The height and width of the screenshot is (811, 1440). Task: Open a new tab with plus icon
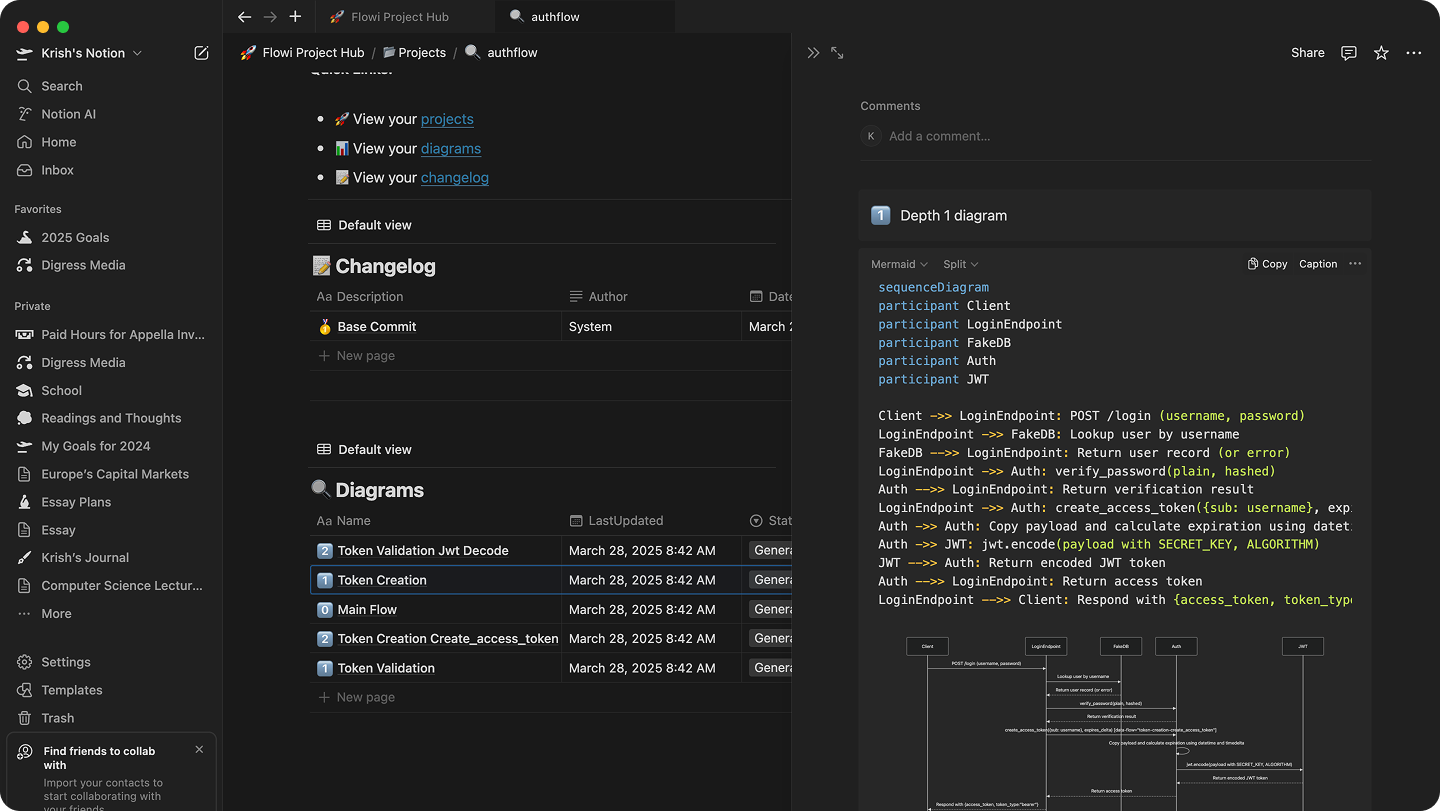(295, 17)
